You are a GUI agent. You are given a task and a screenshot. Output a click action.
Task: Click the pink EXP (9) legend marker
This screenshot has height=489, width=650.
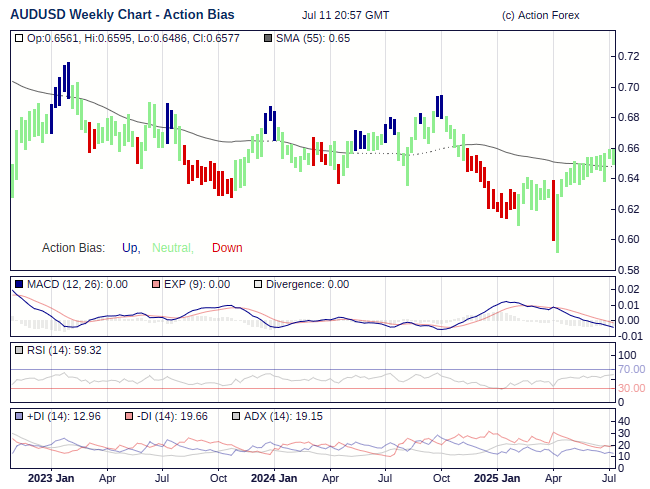156,284
